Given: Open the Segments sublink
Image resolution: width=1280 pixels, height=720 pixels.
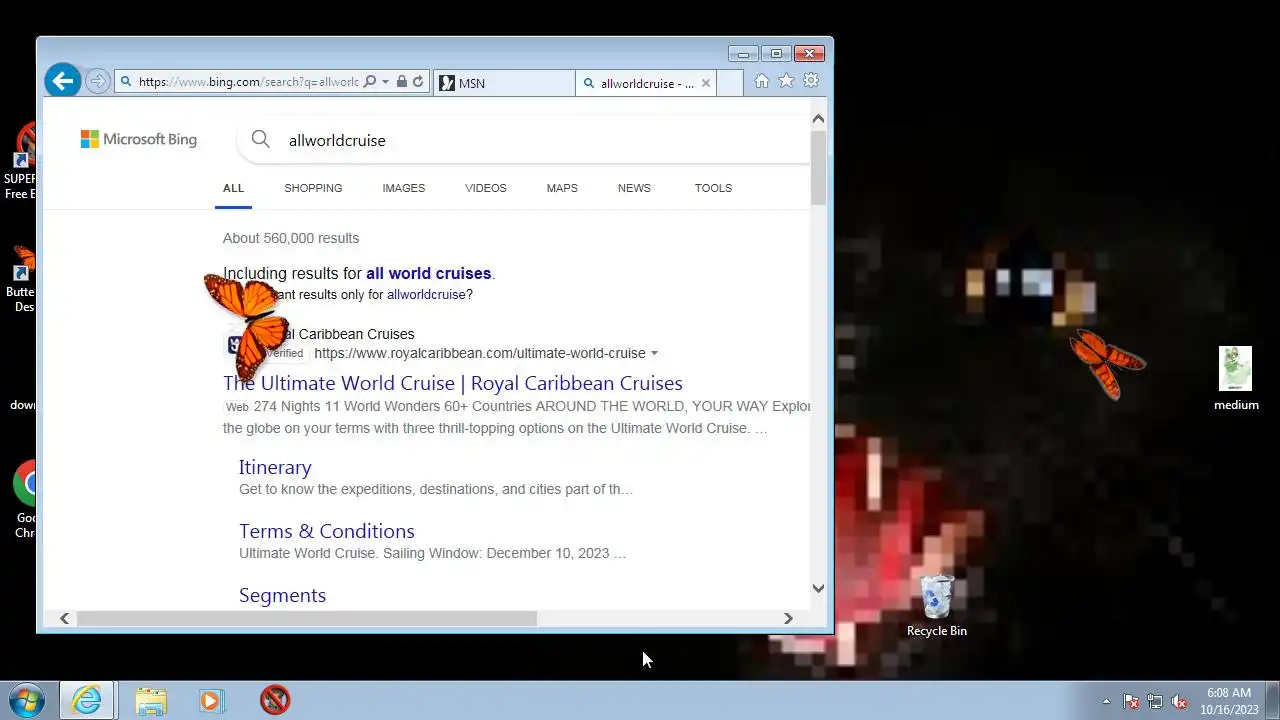Looking at the screenshot, I should pos(282,595).
